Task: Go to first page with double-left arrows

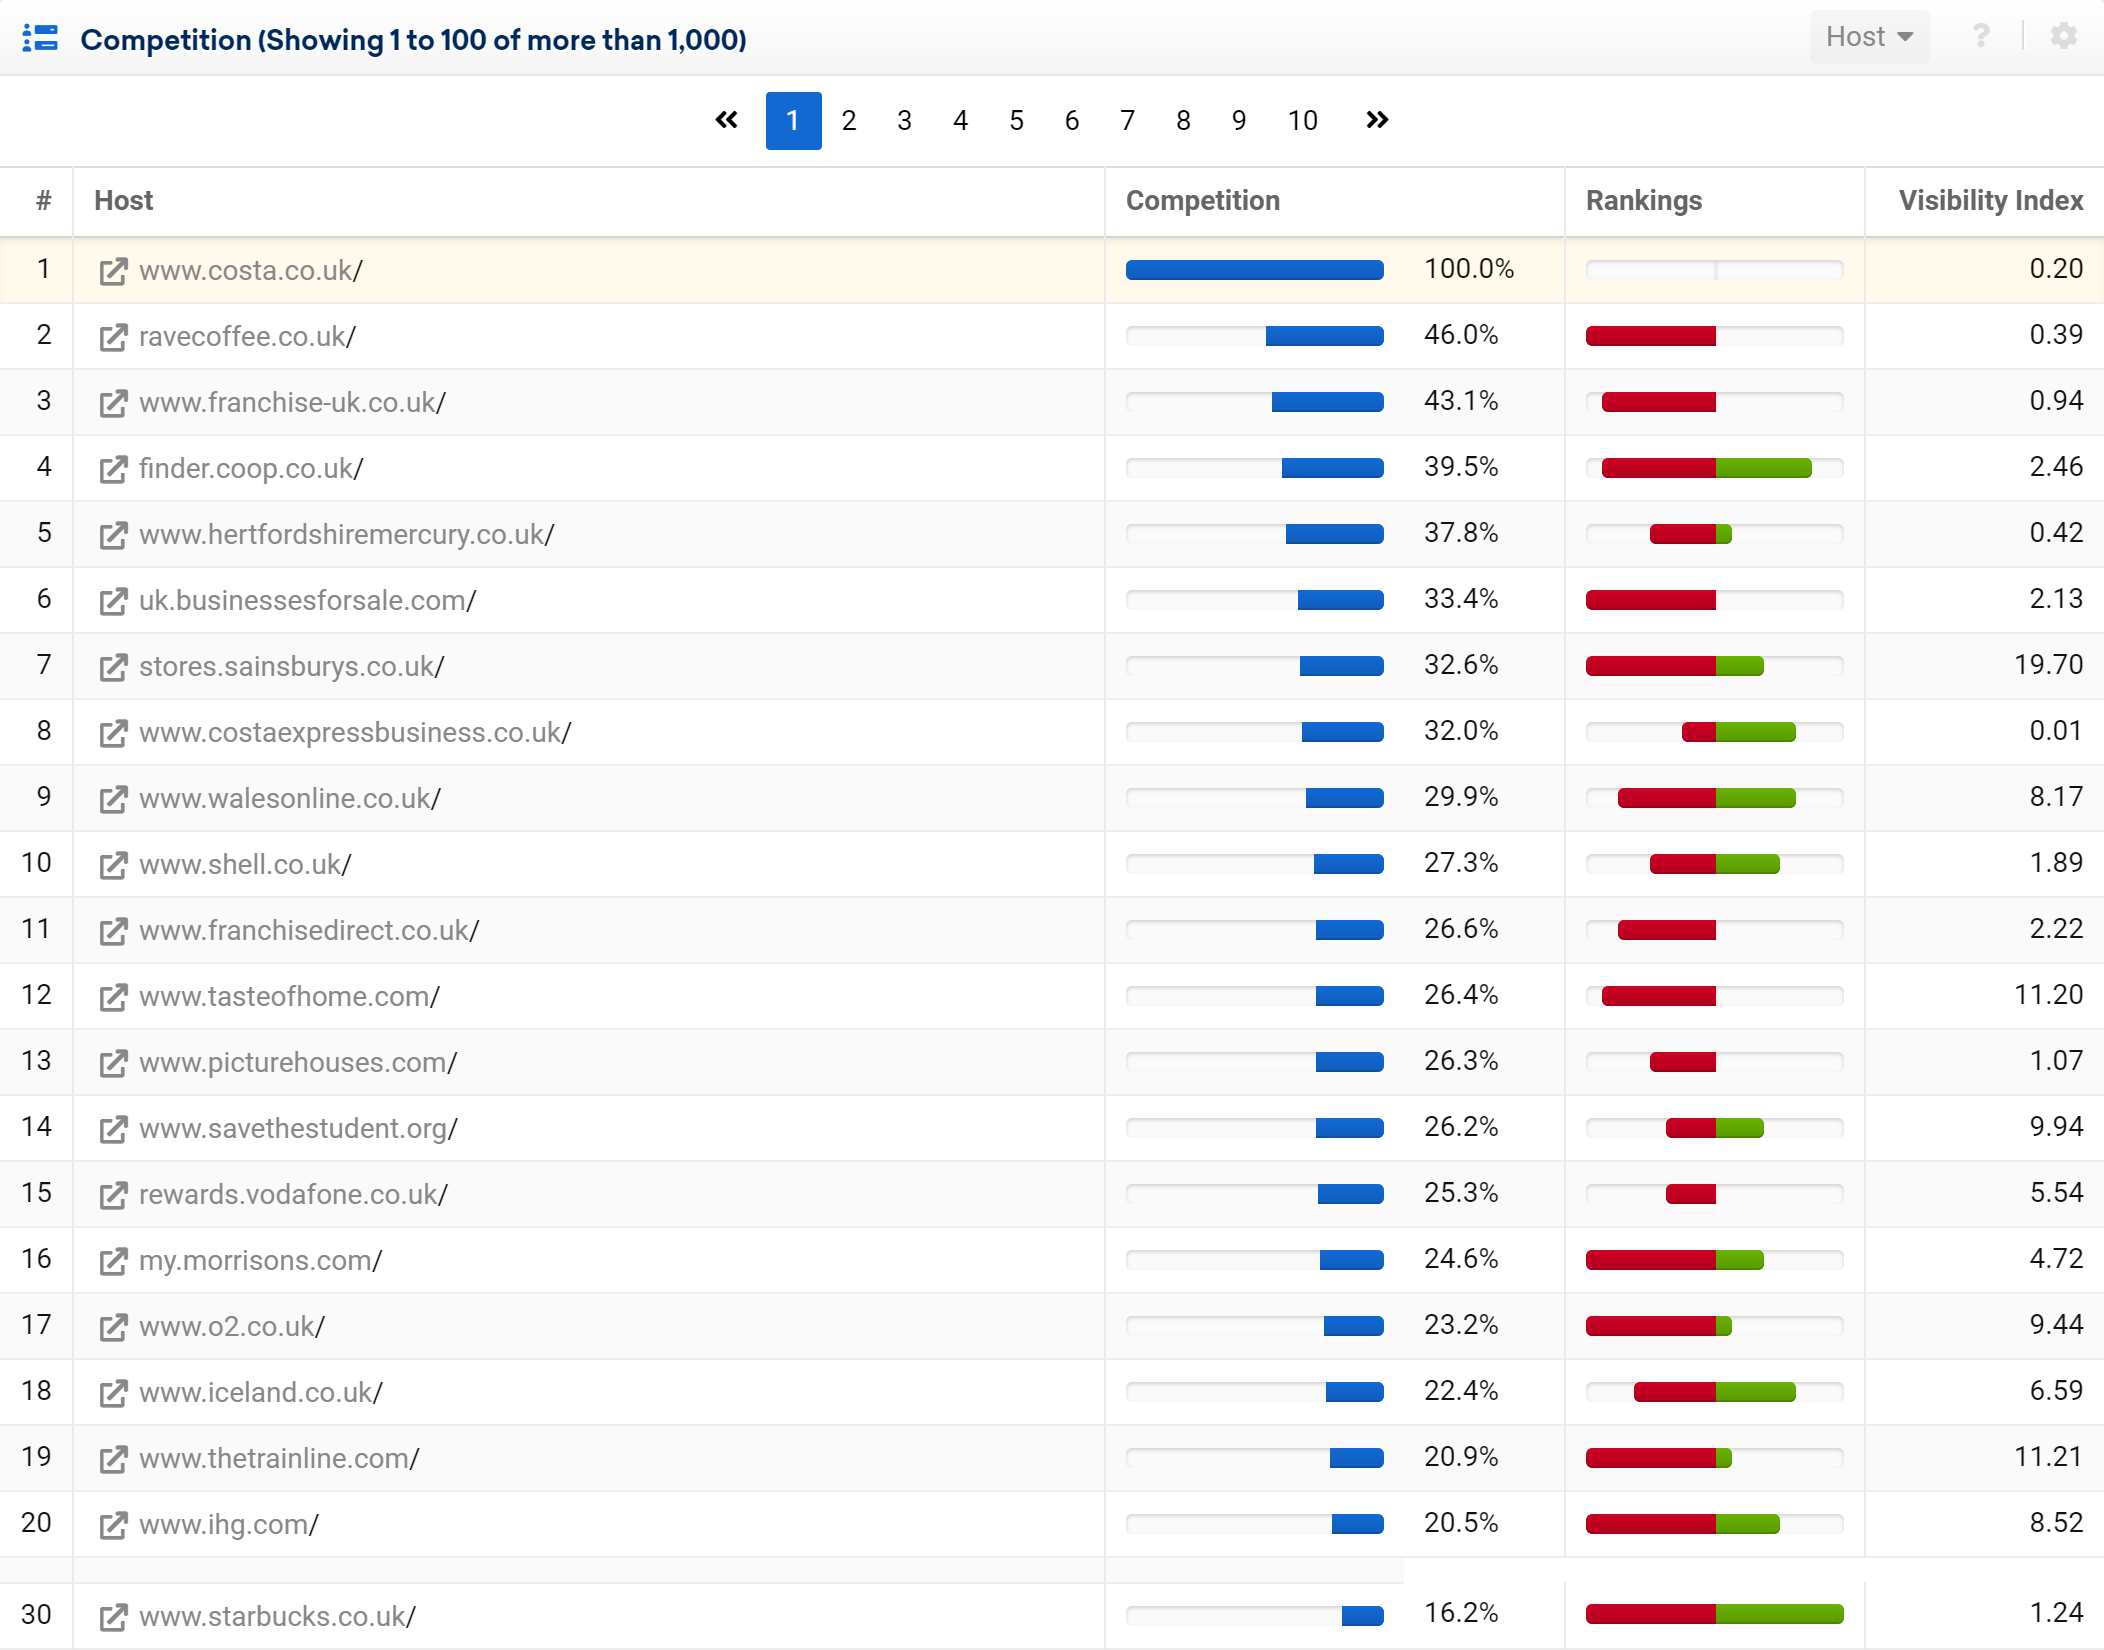Action: (727, 120)
